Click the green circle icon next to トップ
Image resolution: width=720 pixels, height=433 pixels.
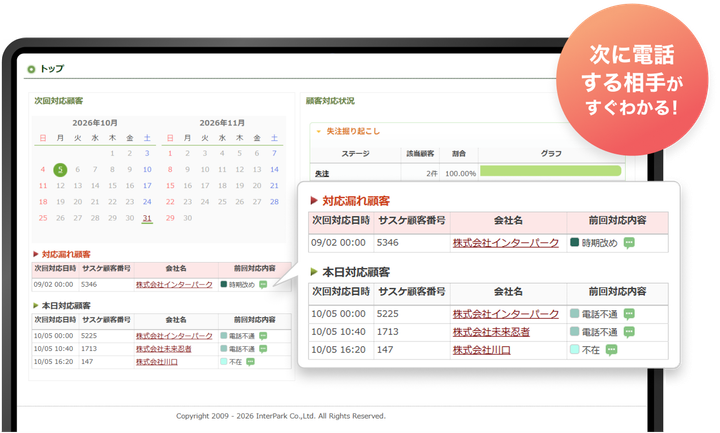(x=31, y=69)
